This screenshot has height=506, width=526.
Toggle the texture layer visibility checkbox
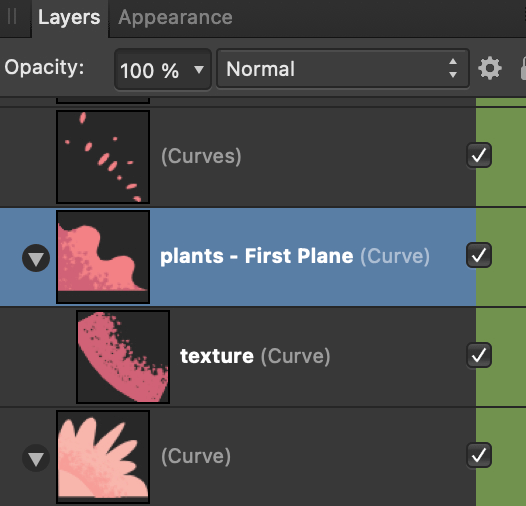tap(479, 355)
